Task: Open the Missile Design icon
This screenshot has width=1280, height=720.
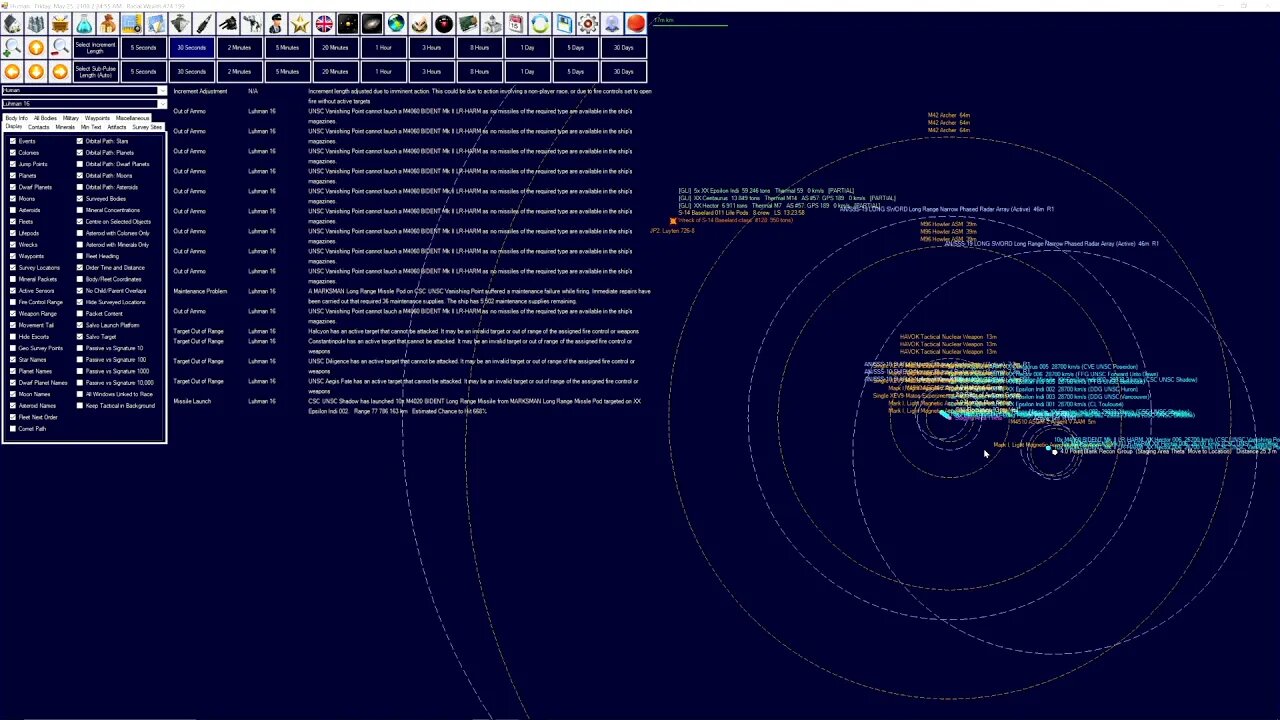Action: point(204,23)
